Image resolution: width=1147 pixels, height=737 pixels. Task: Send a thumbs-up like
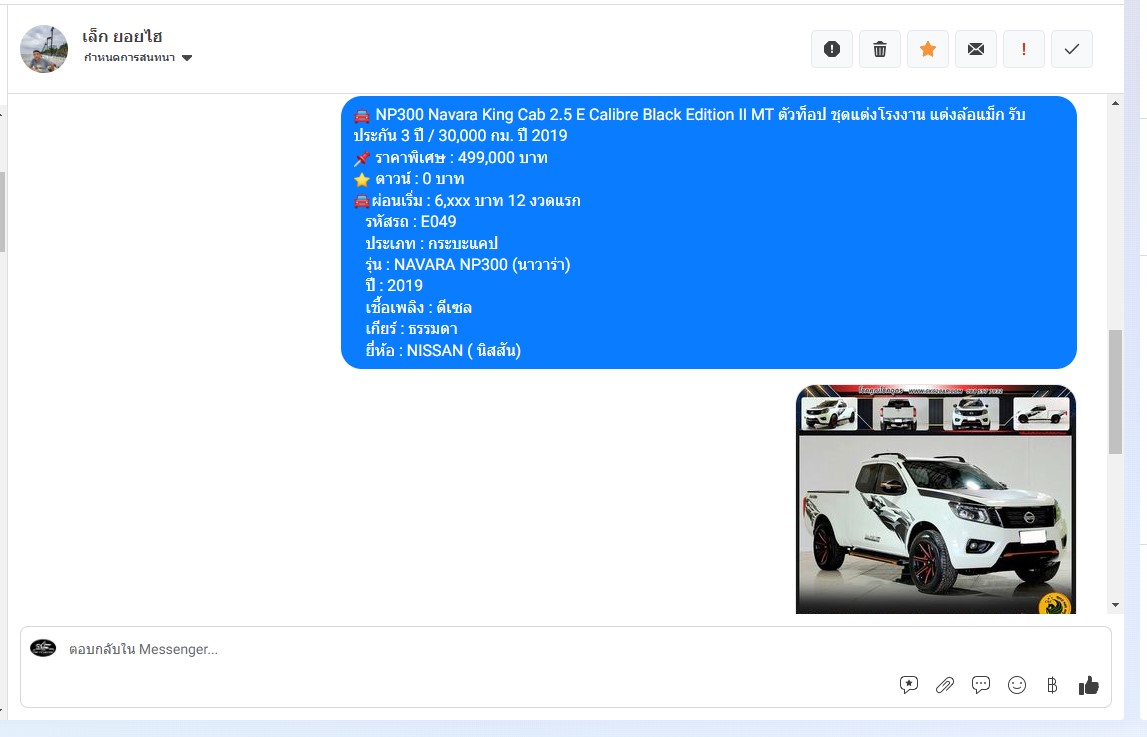tap(1088, 685)
